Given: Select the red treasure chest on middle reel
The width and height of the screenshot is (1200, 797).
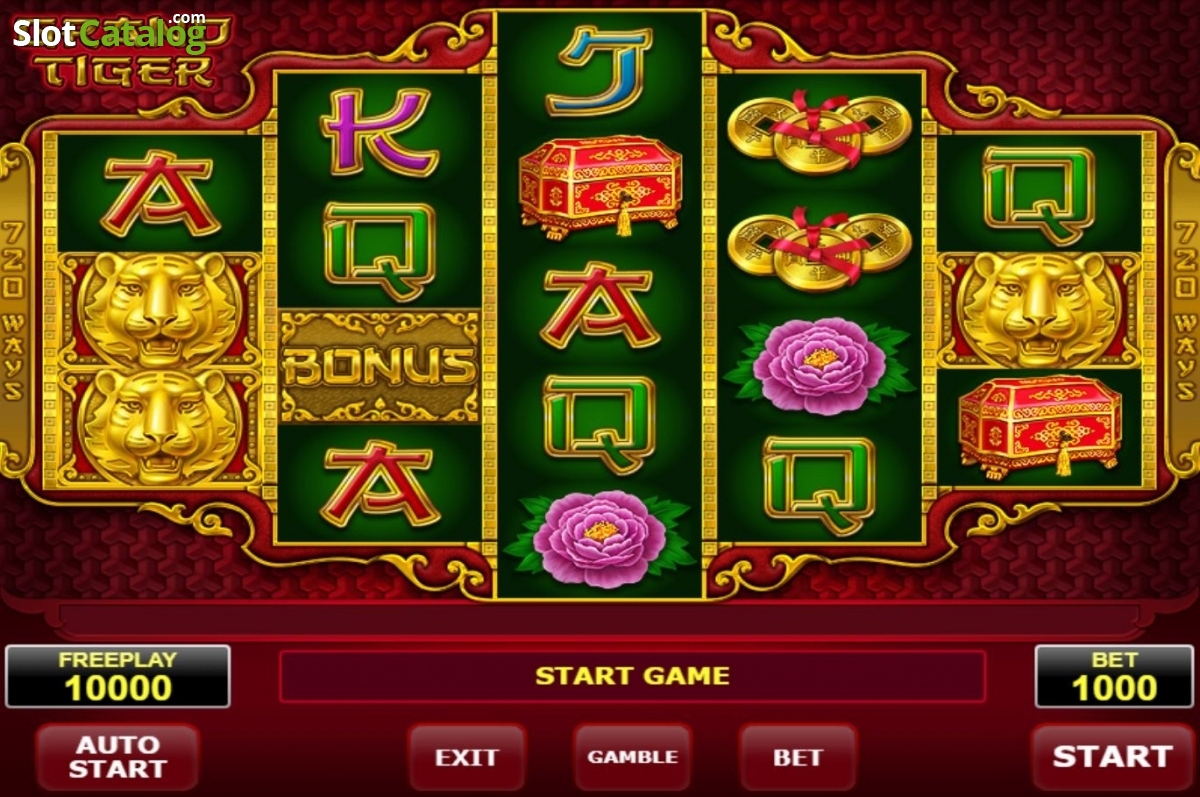Looking at the screenshot, I should [600, 186].
